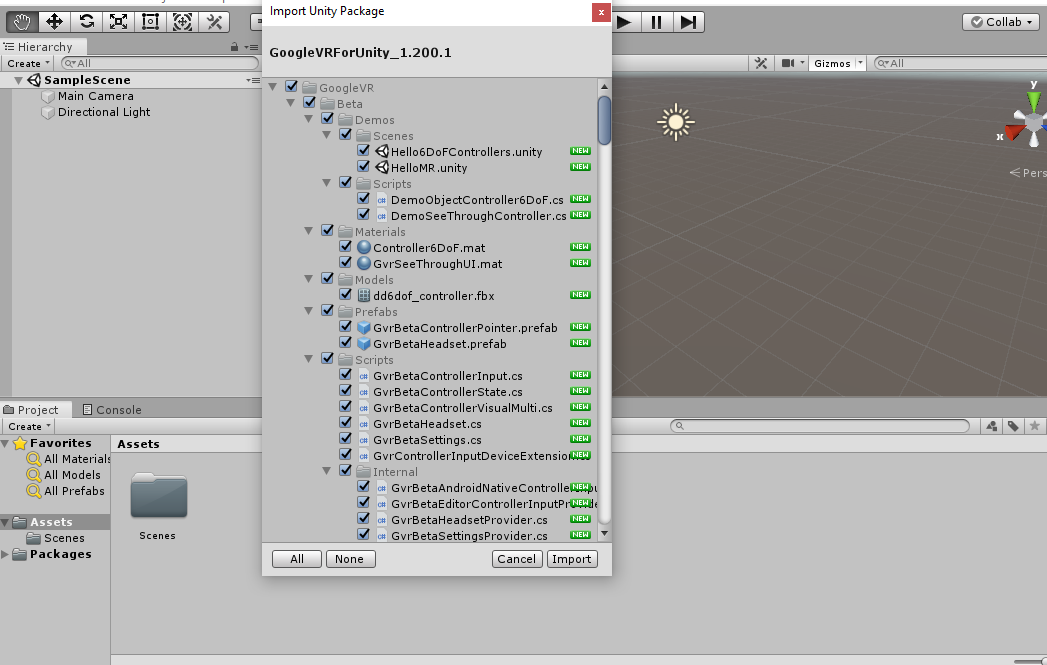Select the custom editor tools icon

tap(214, 22)
